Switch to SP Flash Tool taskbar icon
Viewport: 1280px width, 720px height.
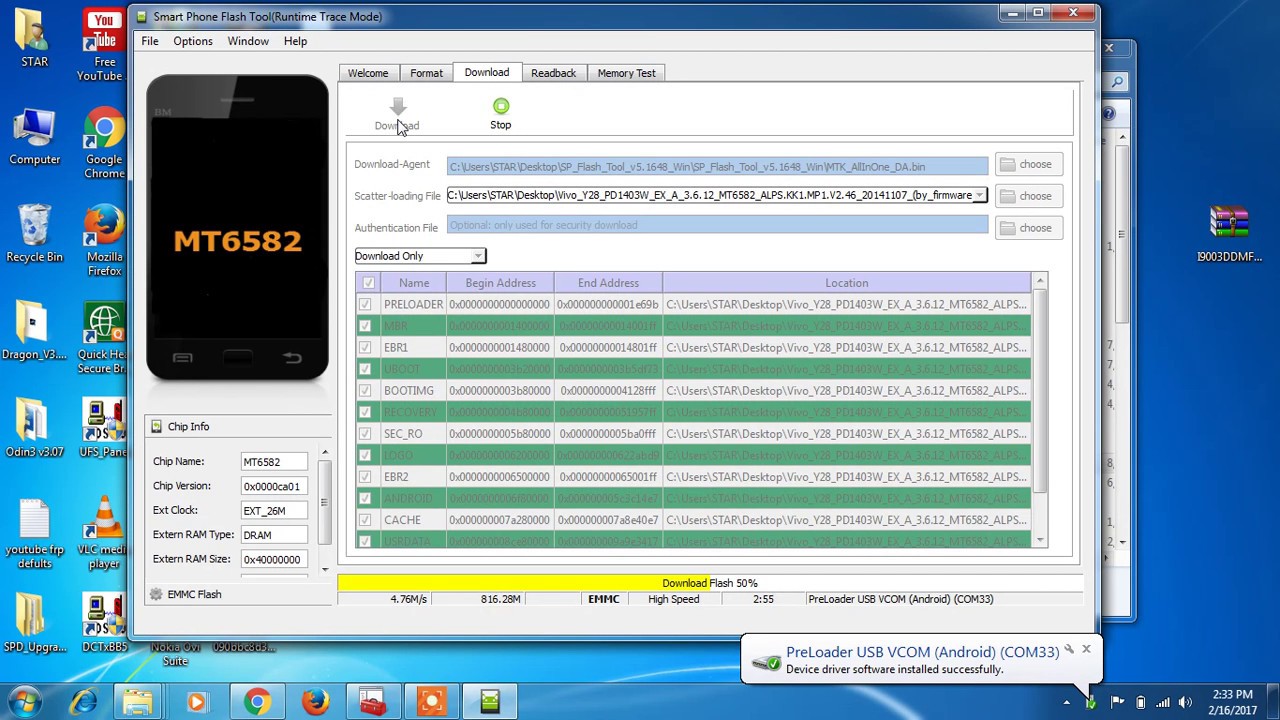pos(490,702)
